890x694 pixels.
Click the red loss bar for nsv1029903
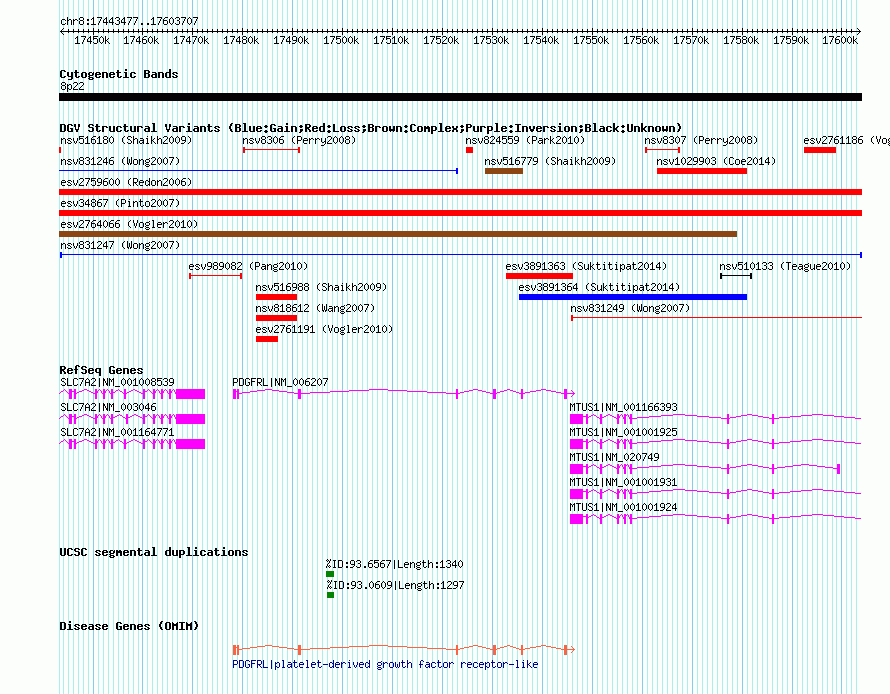(701, 171)
